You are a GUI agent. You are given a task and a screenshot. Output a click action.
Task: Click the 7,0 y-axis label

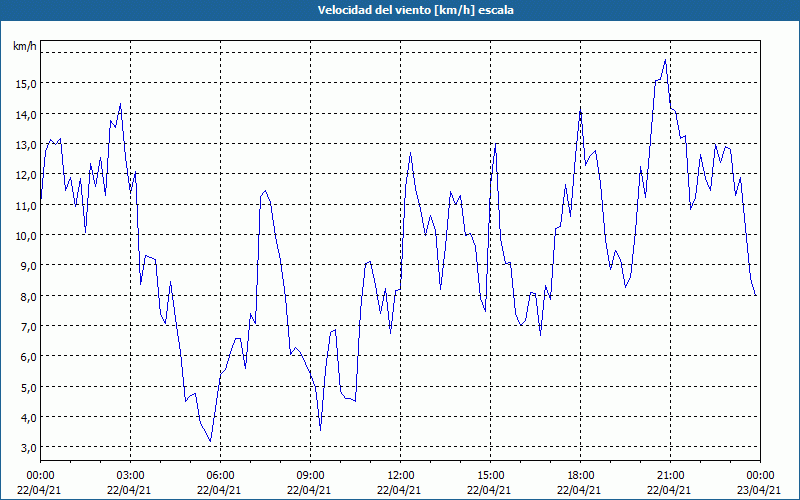[28, 327]
